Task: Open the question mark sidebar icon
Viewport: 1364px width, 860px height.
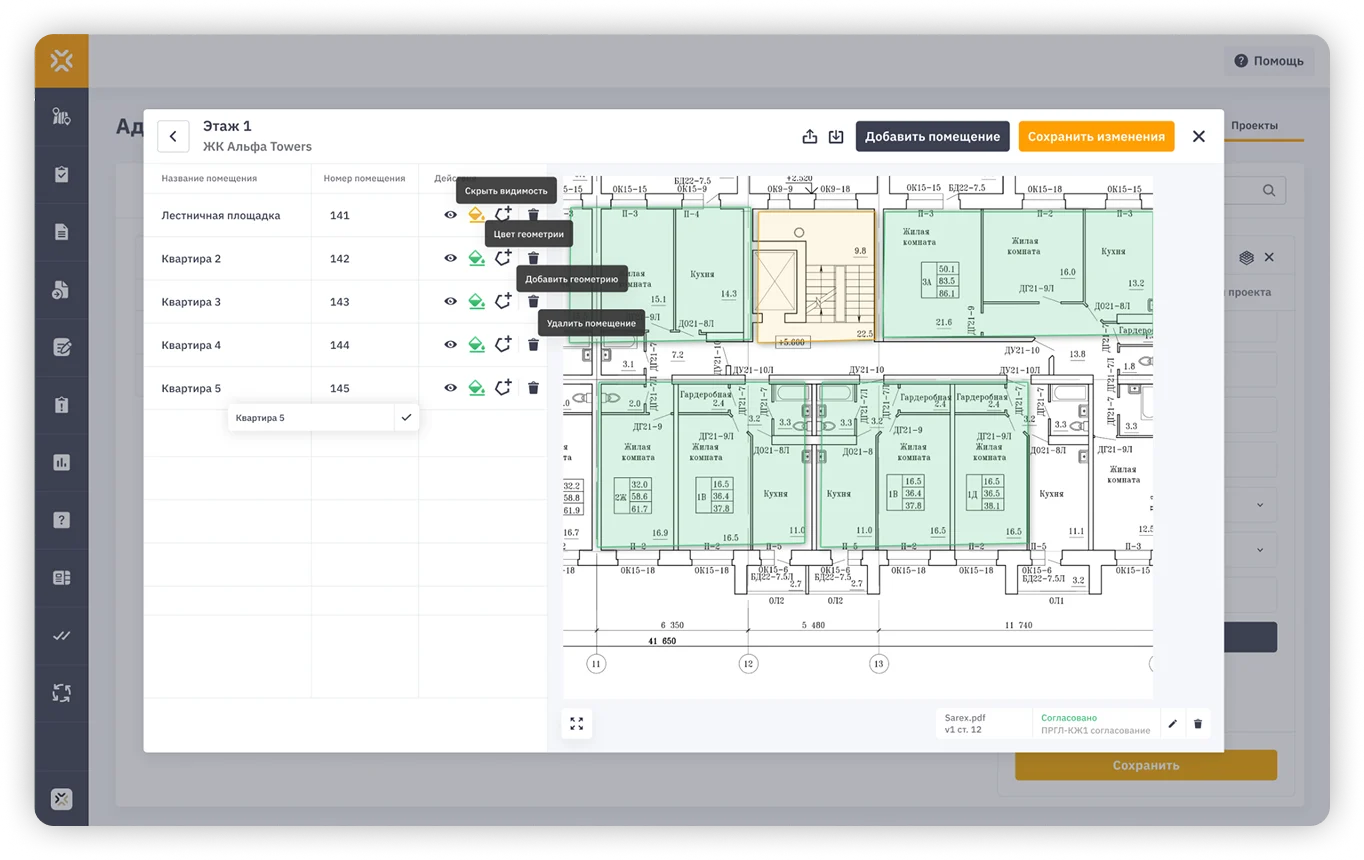Action: [61, 520]
